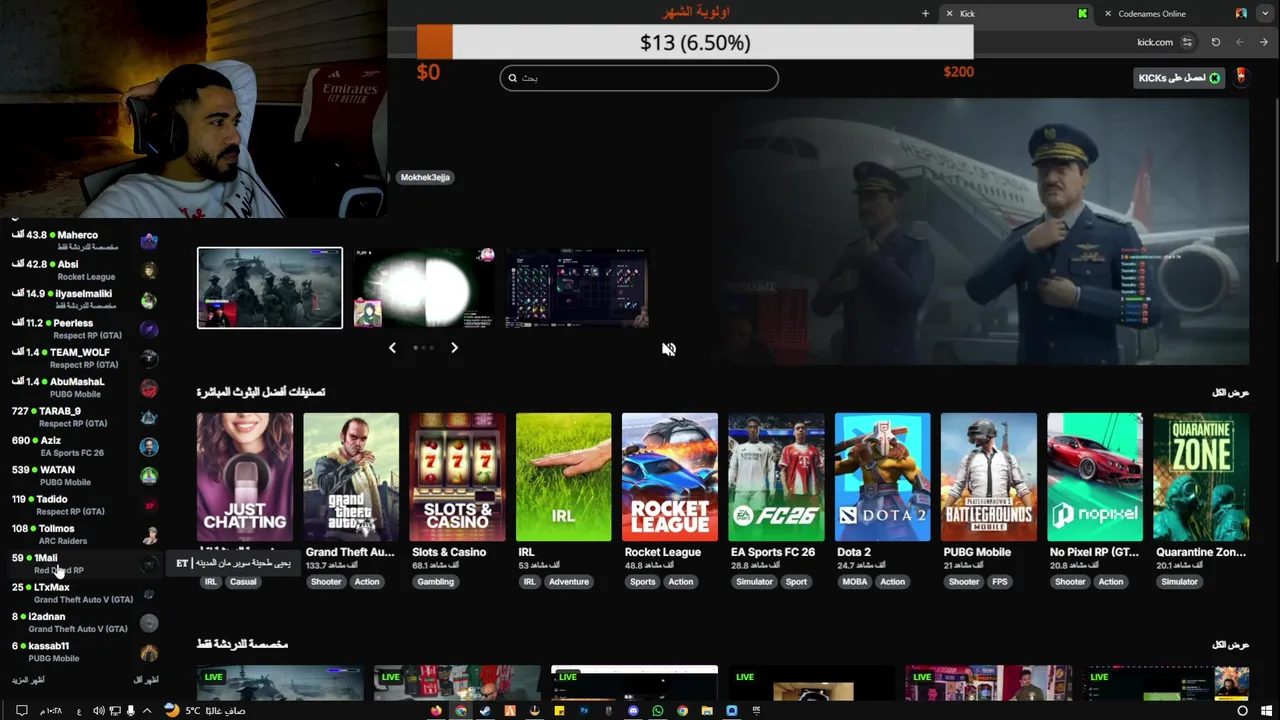Click the FPS tag under PUBG Mobile
The height and width of the screenshot is (720, 1280).
click(x=999, y=581)
